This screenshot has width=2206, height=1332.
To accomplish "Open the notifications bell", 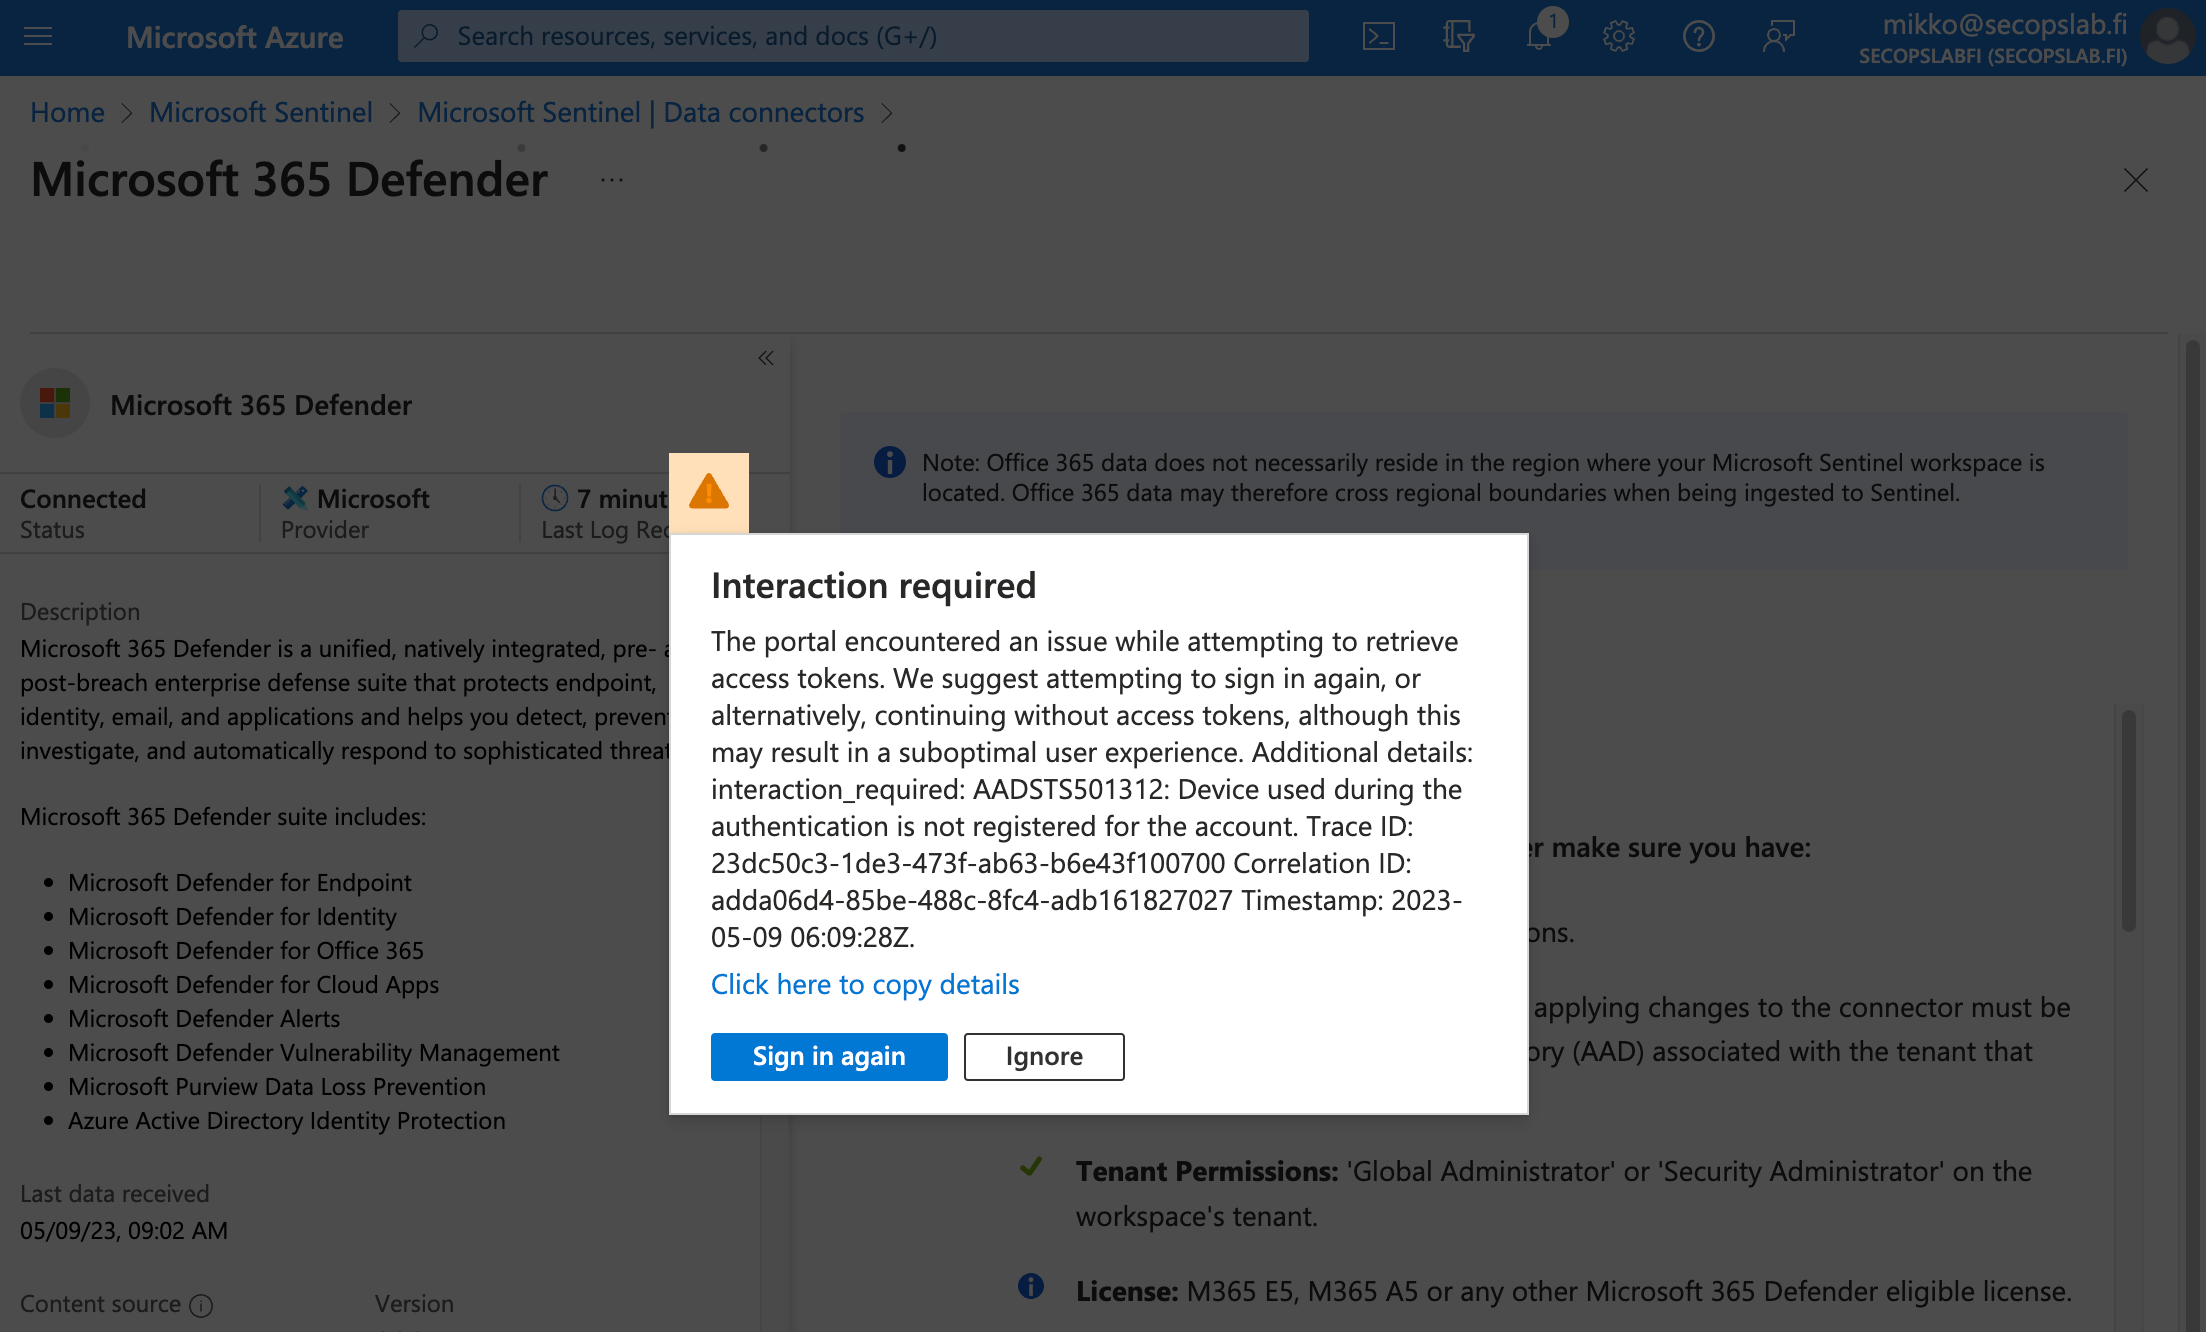I will [x=1538, y=37].
